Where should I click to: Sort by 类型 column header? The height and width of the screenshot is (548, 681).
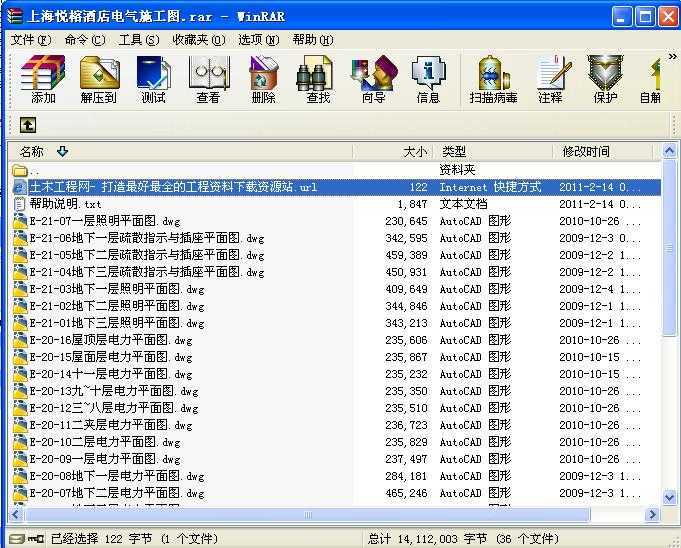494,152
